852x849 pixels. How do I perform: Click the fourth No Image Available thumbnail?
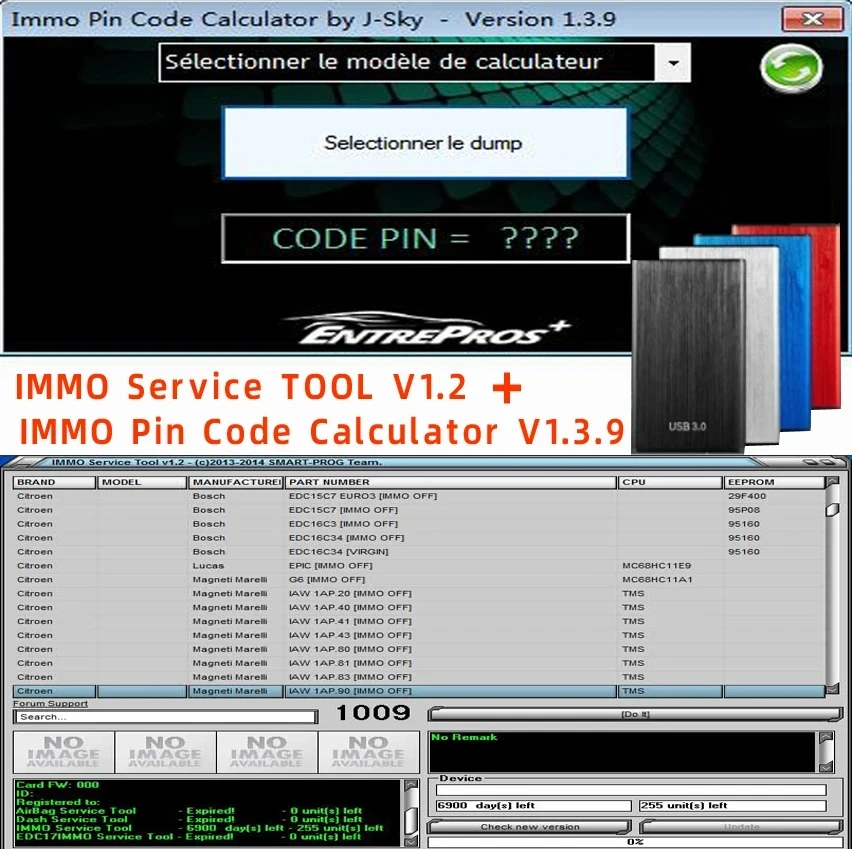pyautogui.click(x=368, y=752)
